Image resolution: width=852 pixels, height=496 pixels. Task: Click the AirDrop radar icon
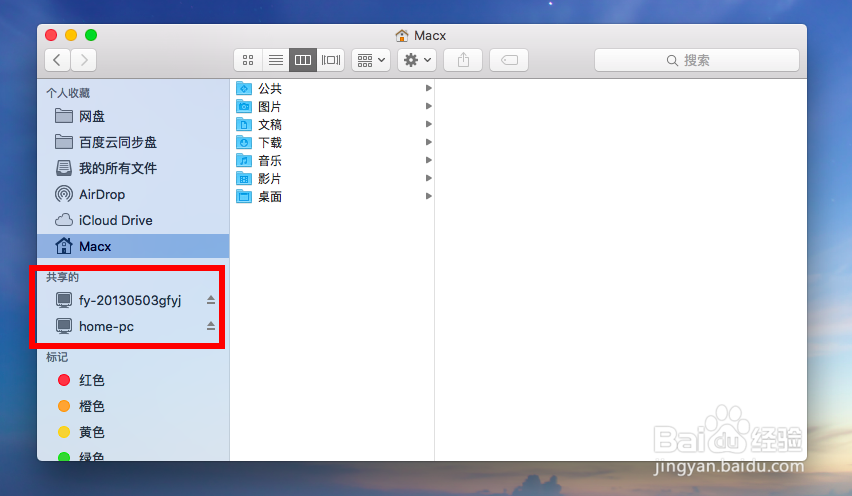pos(64,194)
